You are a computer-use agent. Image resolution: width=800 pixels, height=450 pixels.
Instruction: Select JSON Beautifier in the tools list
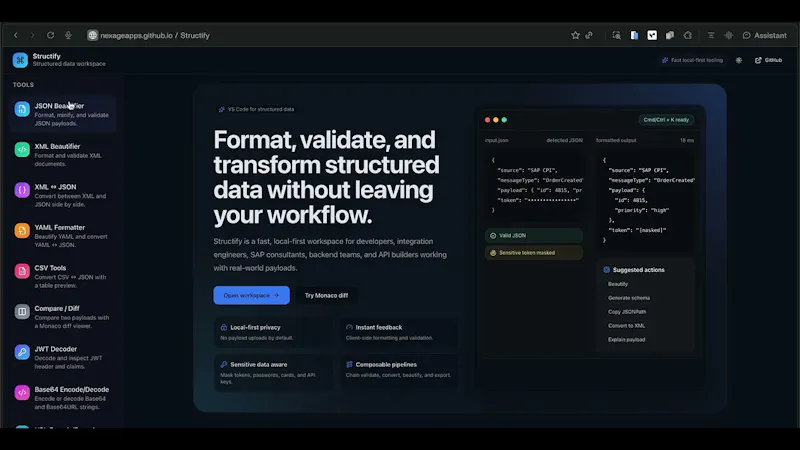point(63,114)
